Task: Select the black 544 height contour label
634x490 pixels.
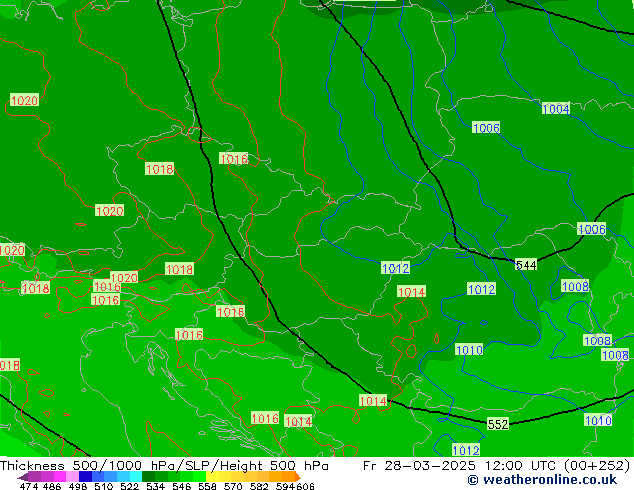Action: click(526, 265)
